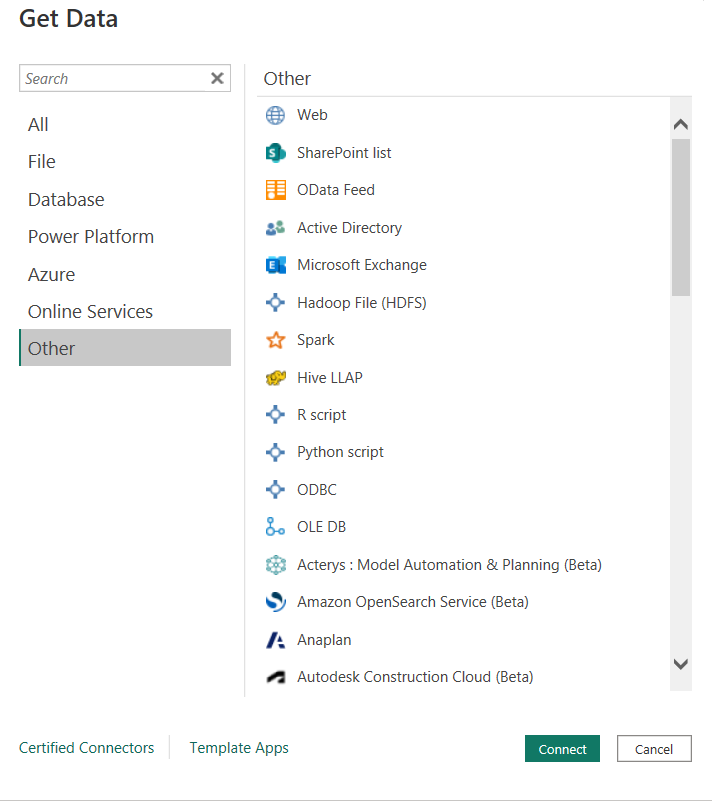Select the SharePoint list icon
Image resolution: width=712 pixels, height=806 pixels.
pyautogui.click(x=275, y=153)
